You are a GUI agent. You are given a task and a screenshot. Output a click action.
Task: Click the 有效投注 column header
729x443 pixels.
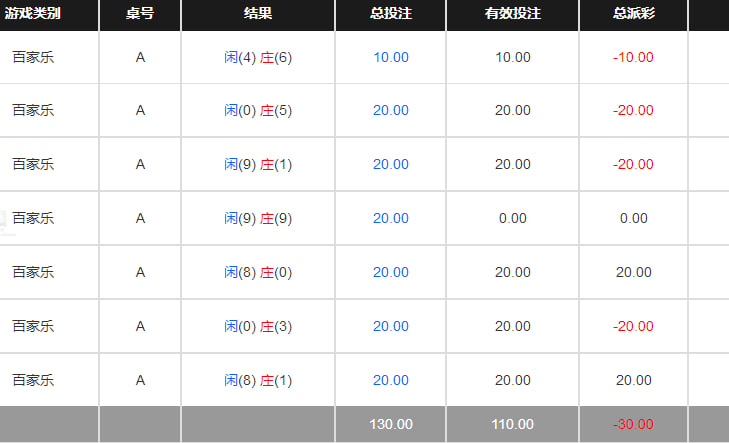pos(513,13)
